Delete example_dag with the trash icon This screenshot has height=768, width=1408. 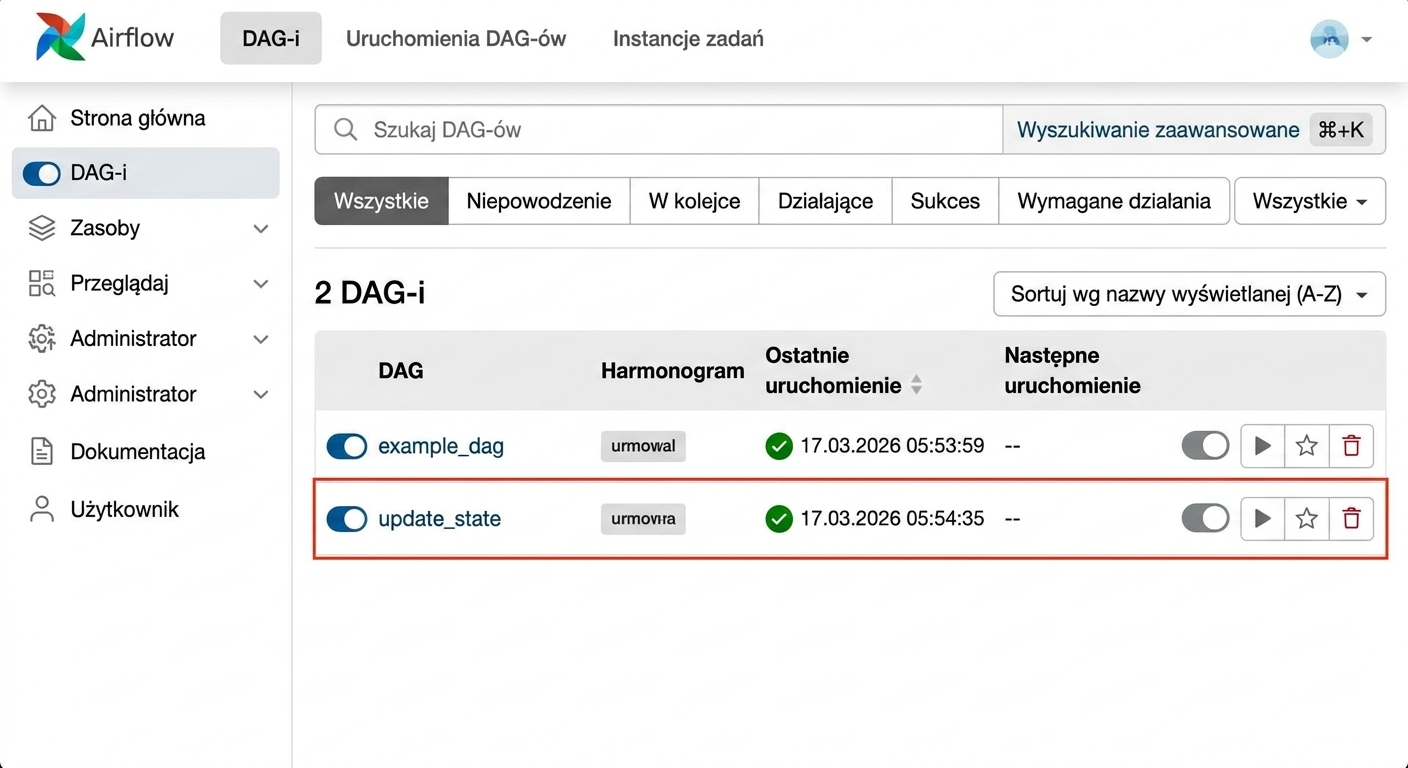(x=1351, y=446)
